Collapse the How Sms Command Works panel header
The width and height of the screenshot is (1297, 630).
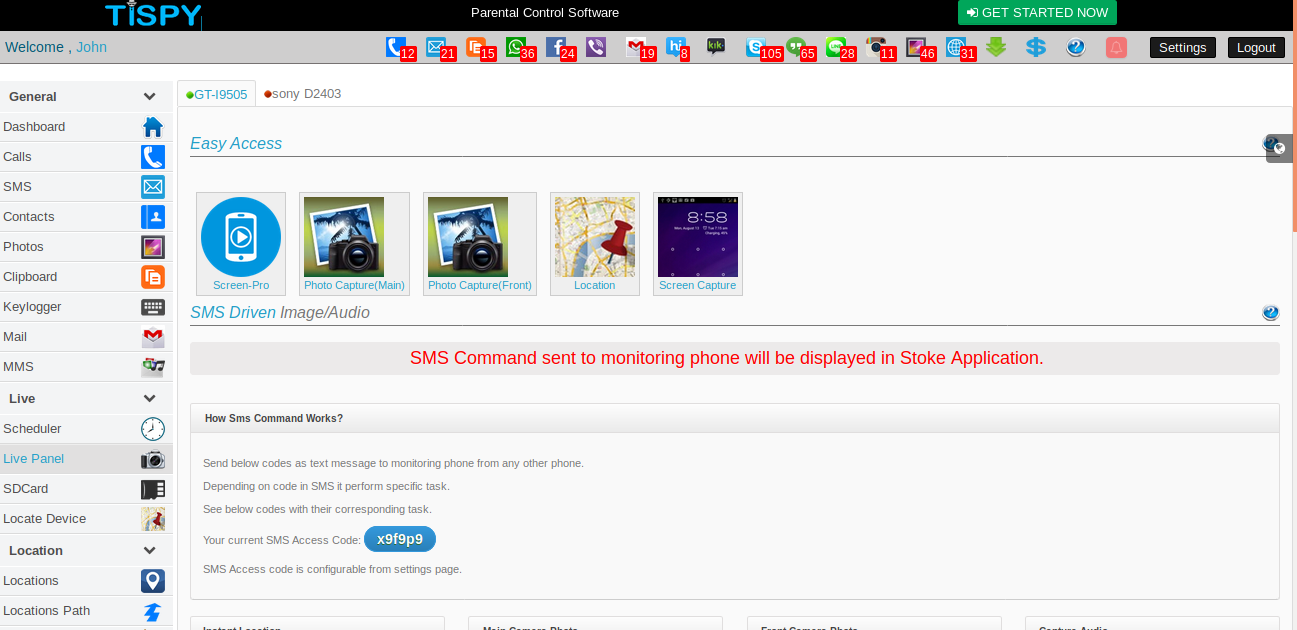point(734,418)
